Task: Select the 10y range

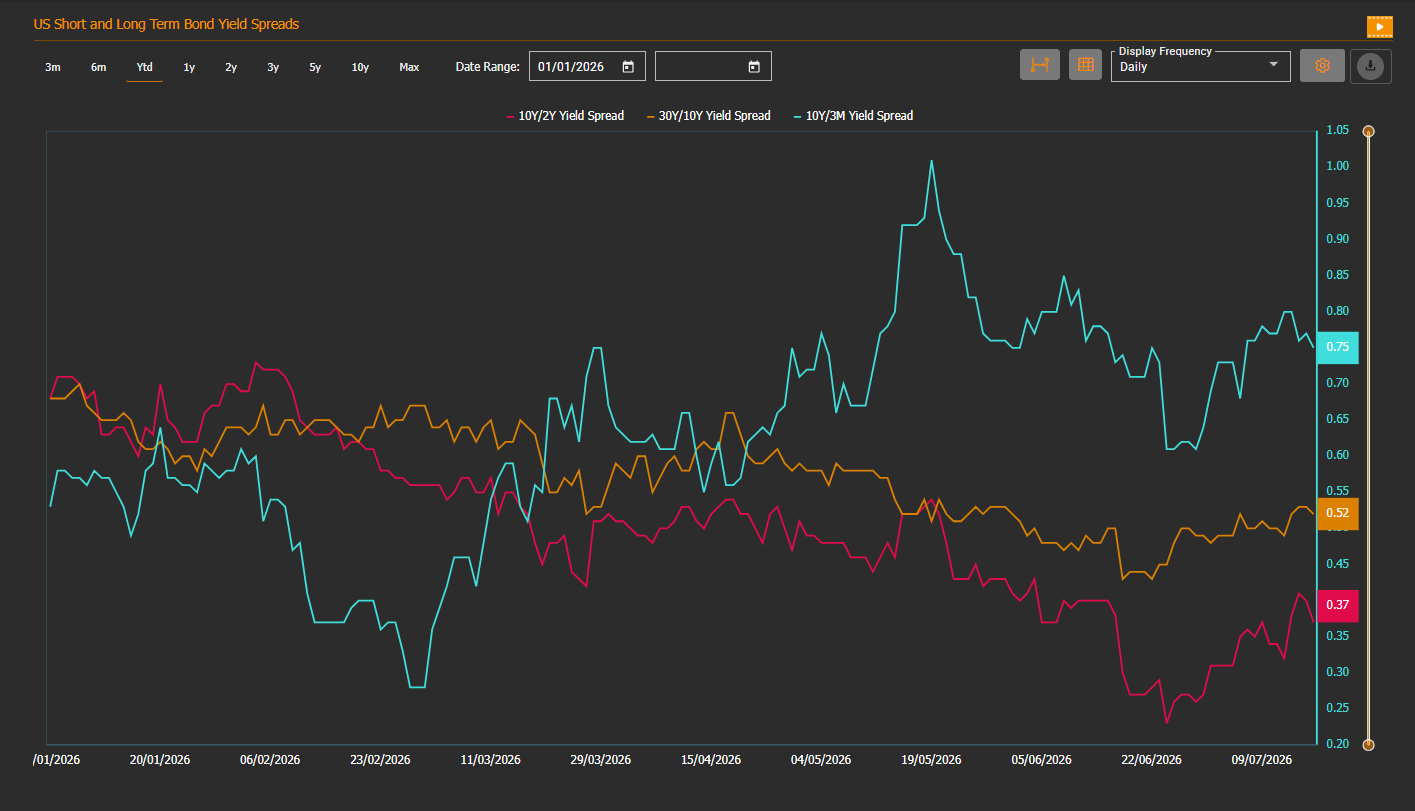Action: (360, 67)
